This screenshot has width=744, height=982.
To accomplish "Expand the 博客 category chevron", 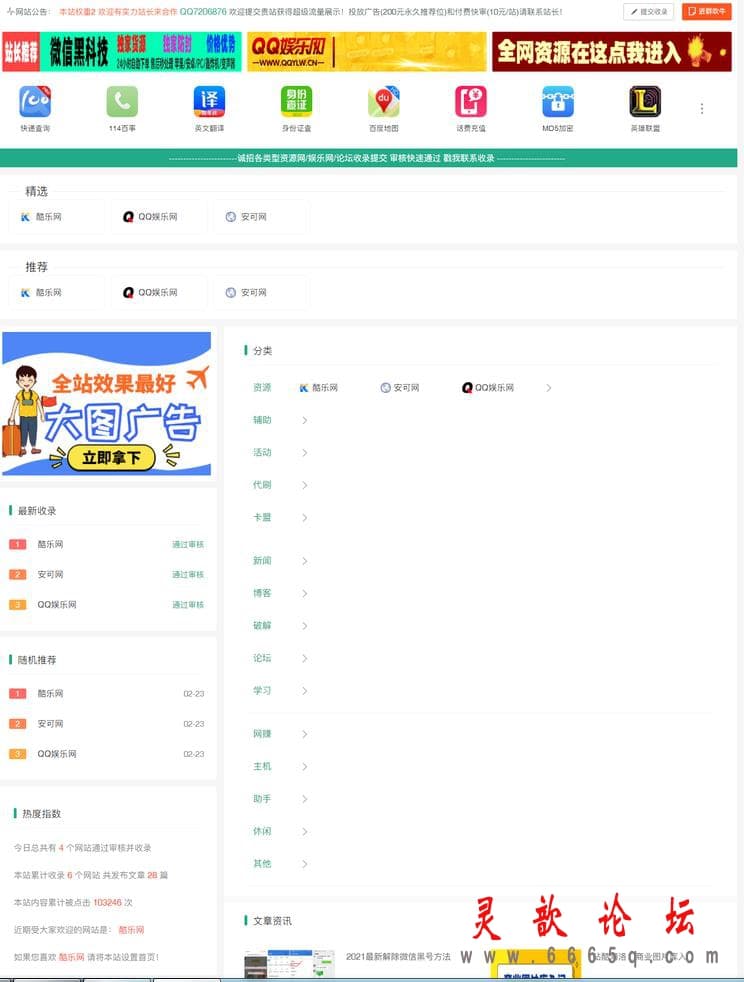I will 304,593.
